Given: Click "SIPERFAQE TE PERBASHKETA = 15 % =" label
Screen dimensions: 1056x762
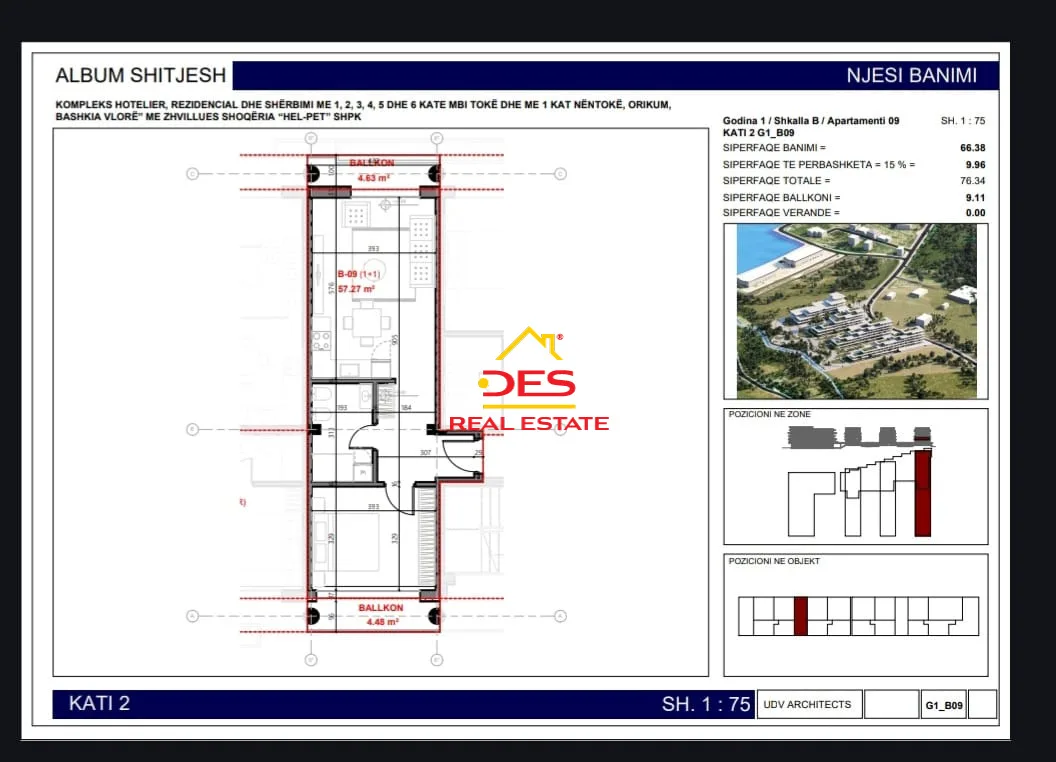Looking at the screenshot, I should [x=819, y=164].
